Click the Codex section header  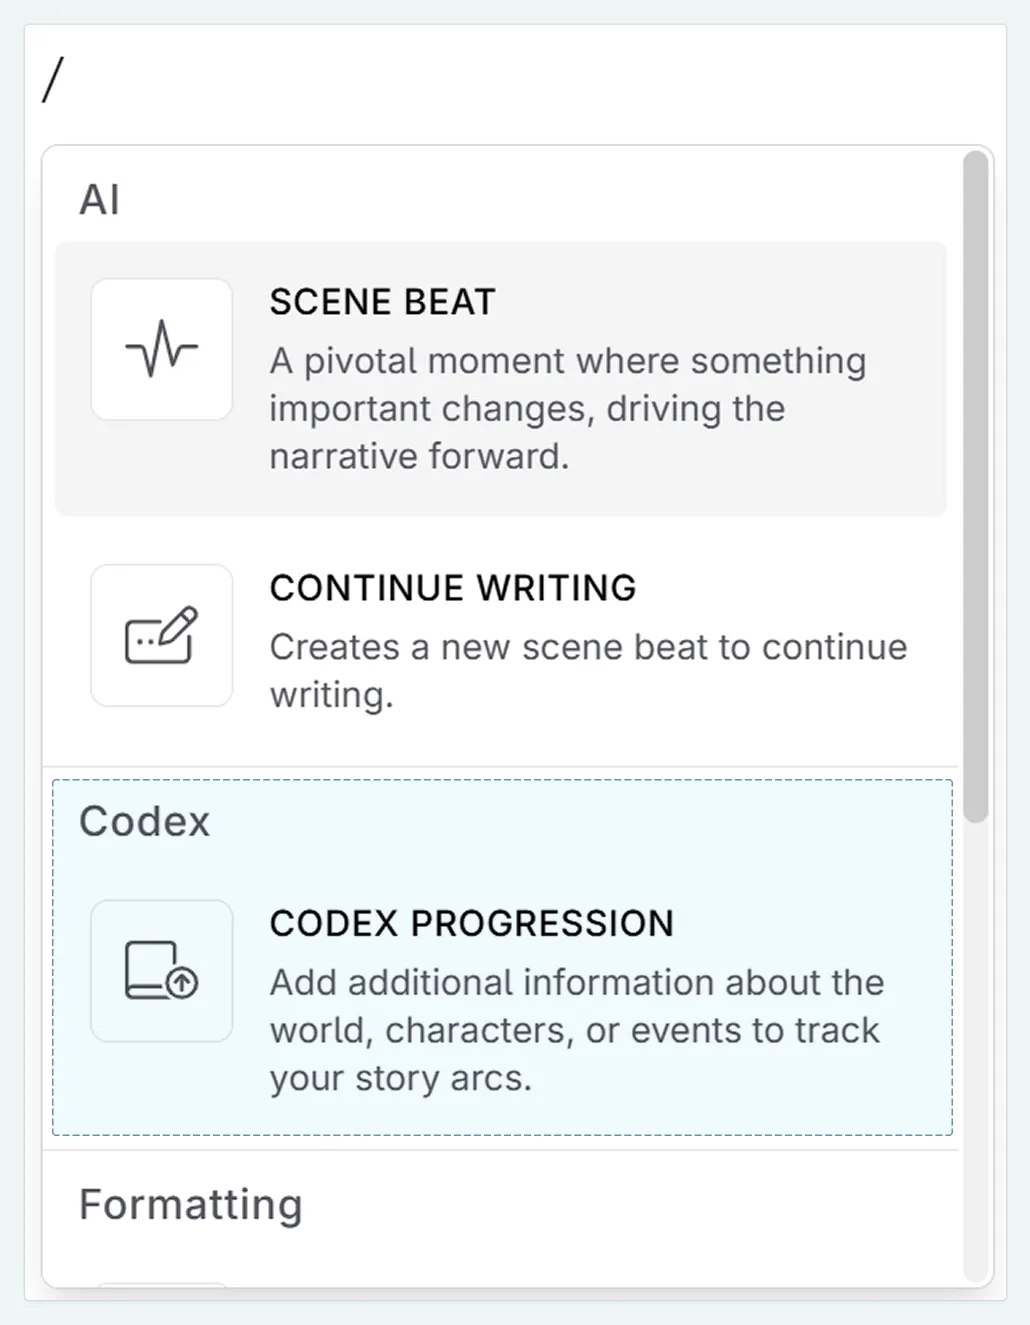pos(145,821)
